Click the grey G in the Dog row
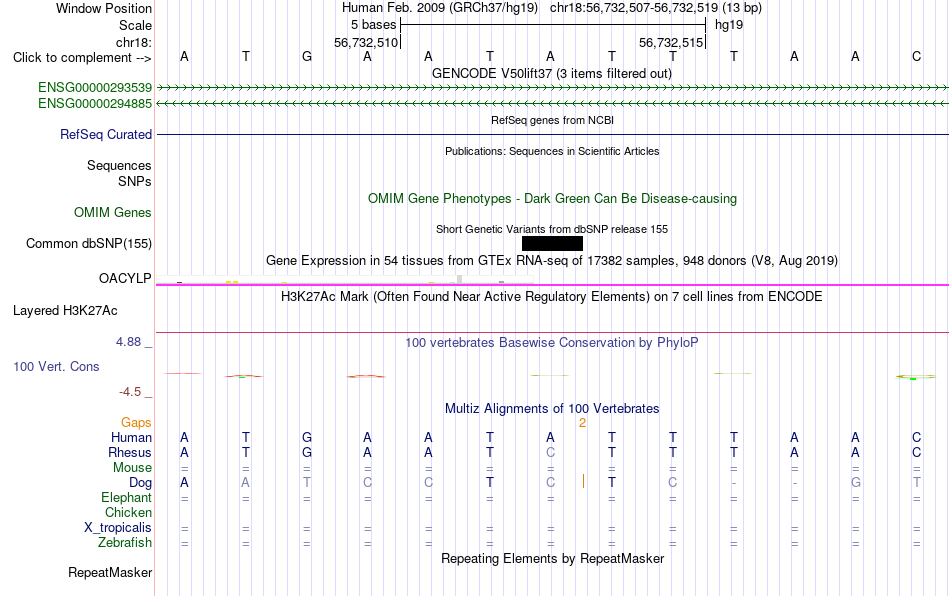 point(855,483)
